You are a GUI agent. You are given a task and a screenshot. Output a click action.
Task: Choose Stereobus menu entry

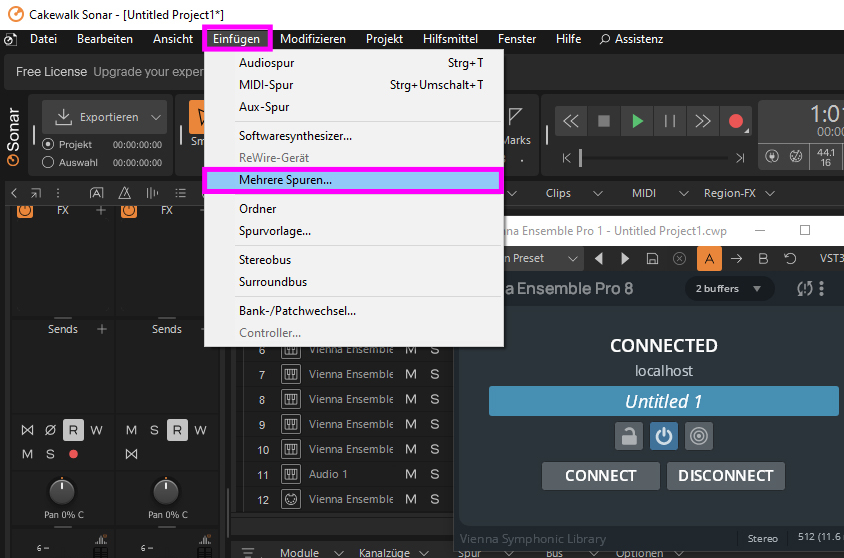pos(353,260)
